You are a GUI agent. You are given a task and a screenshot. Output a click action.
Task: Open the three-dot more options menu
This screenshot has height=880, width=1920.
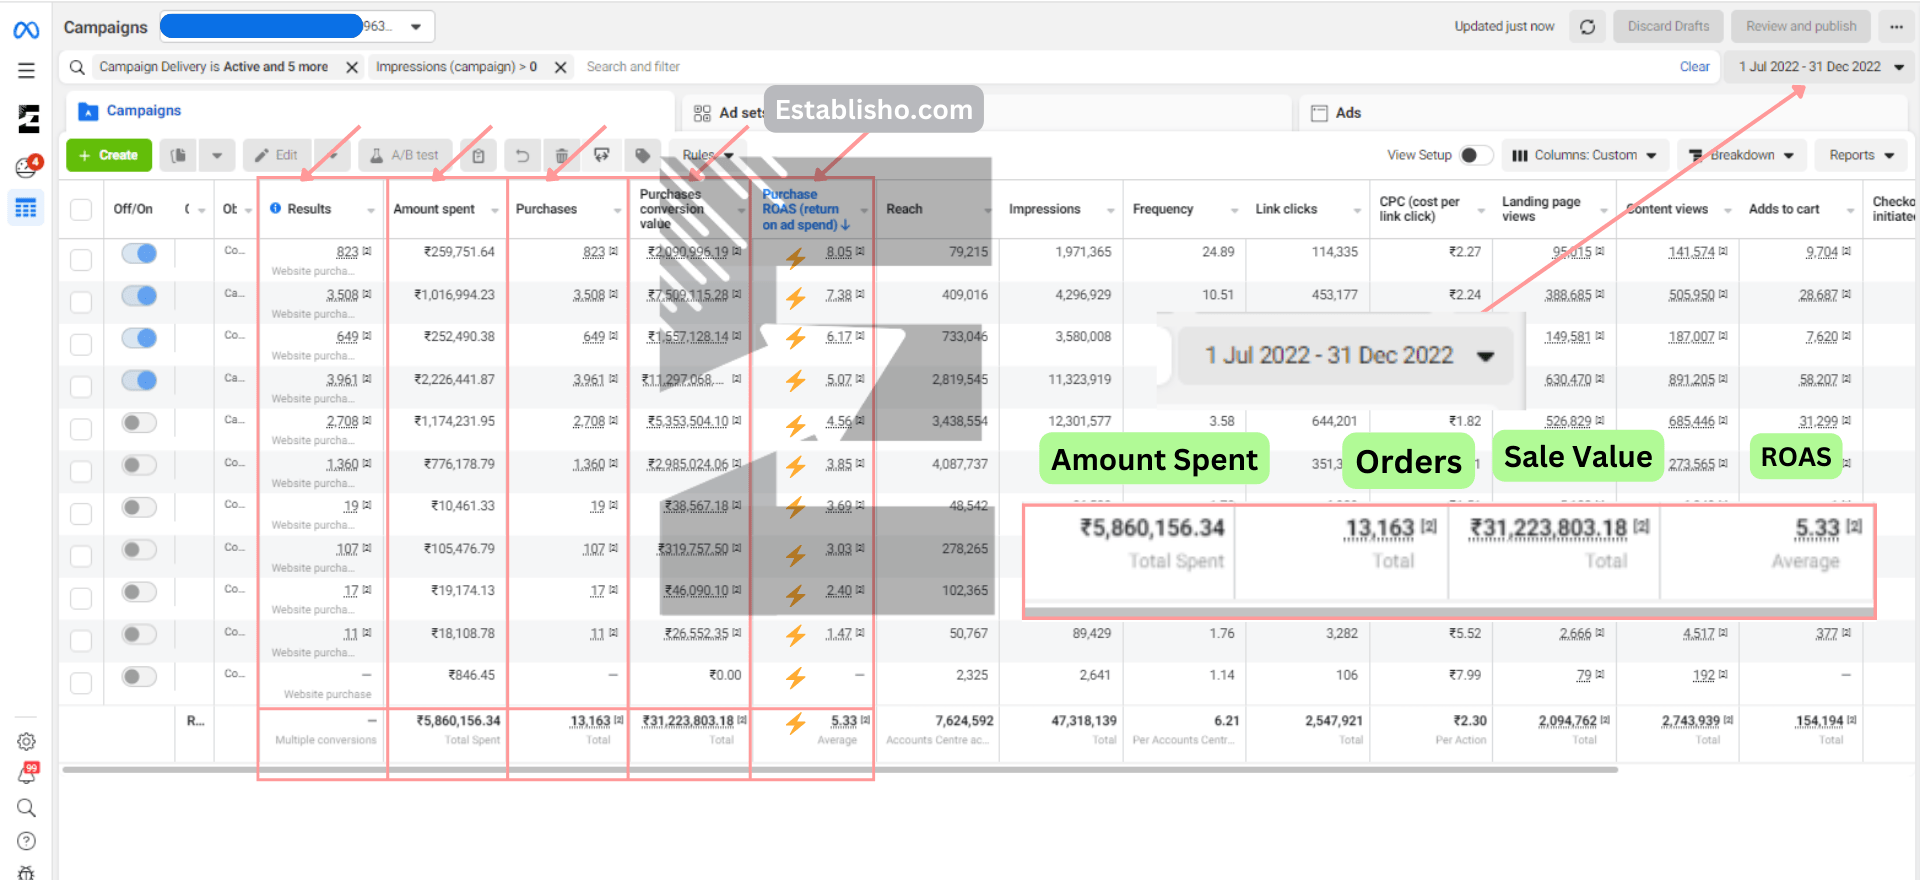coord(1896,27)
